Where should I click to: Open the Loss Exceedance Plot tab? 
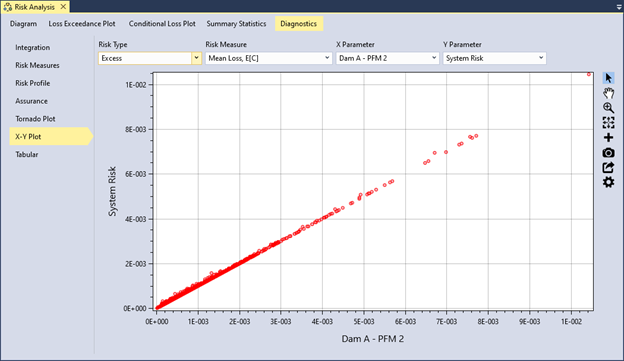tap(82, 24)
